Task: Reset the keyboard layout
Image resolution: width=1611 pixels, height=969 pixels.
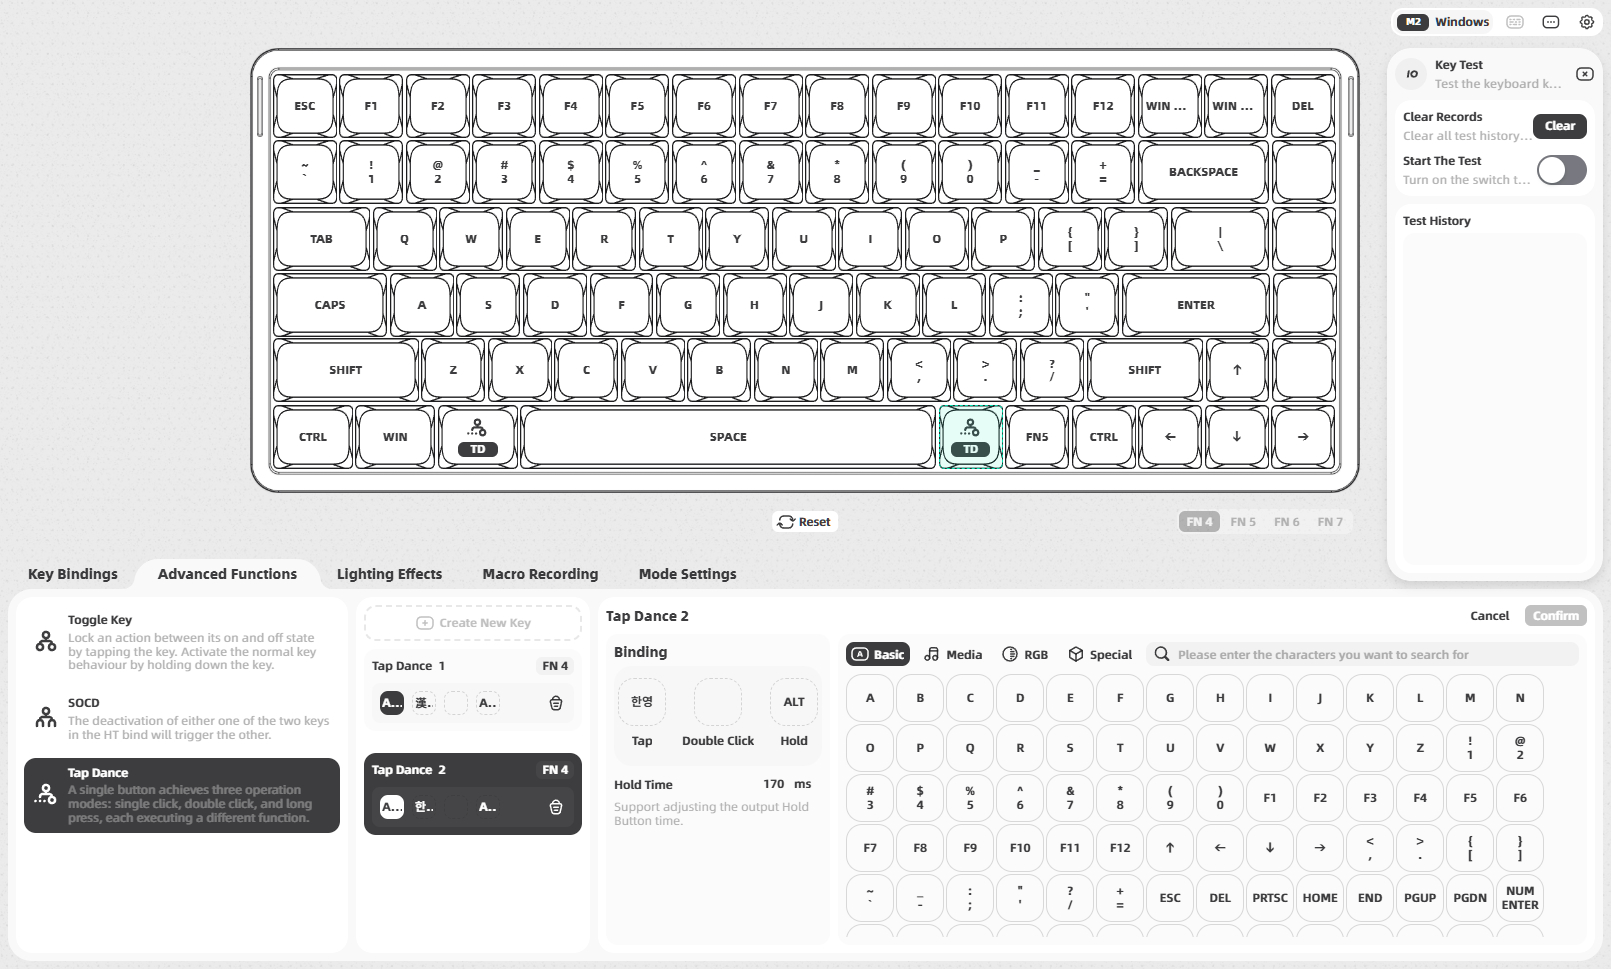Action: coord(805,521)
